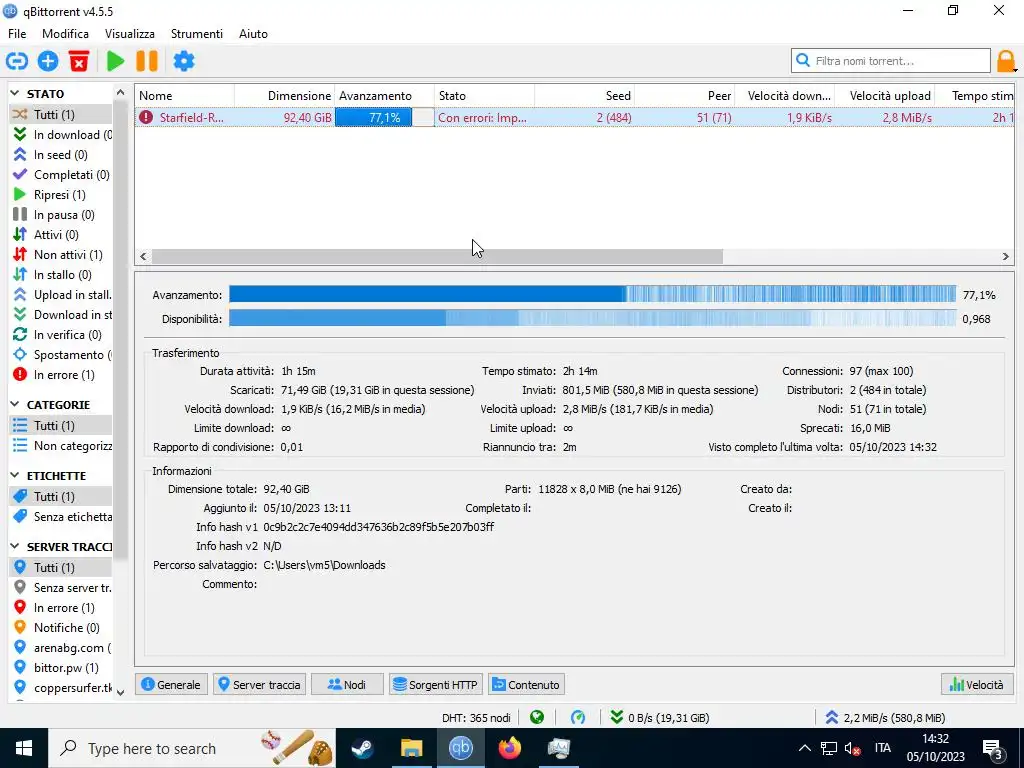This screenshot has width=1024, height=768.
Task: Open the Velocità graph tab
Action: (x=977, y=684)
